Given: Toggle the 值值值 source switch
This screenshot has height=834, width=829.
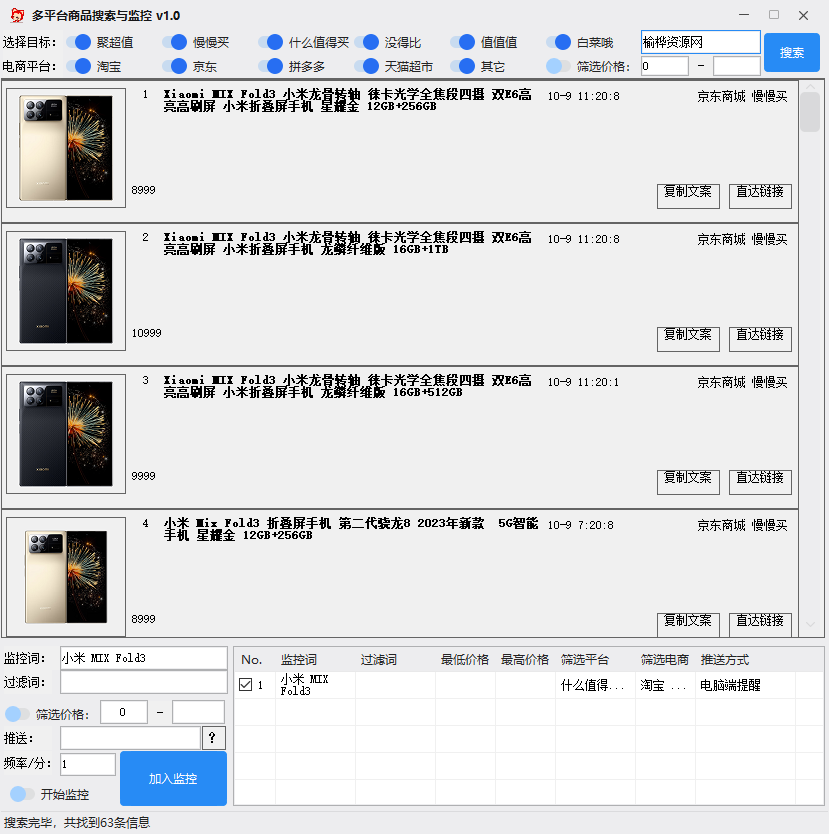Looking at the screenshot, I should coord(463,42).
